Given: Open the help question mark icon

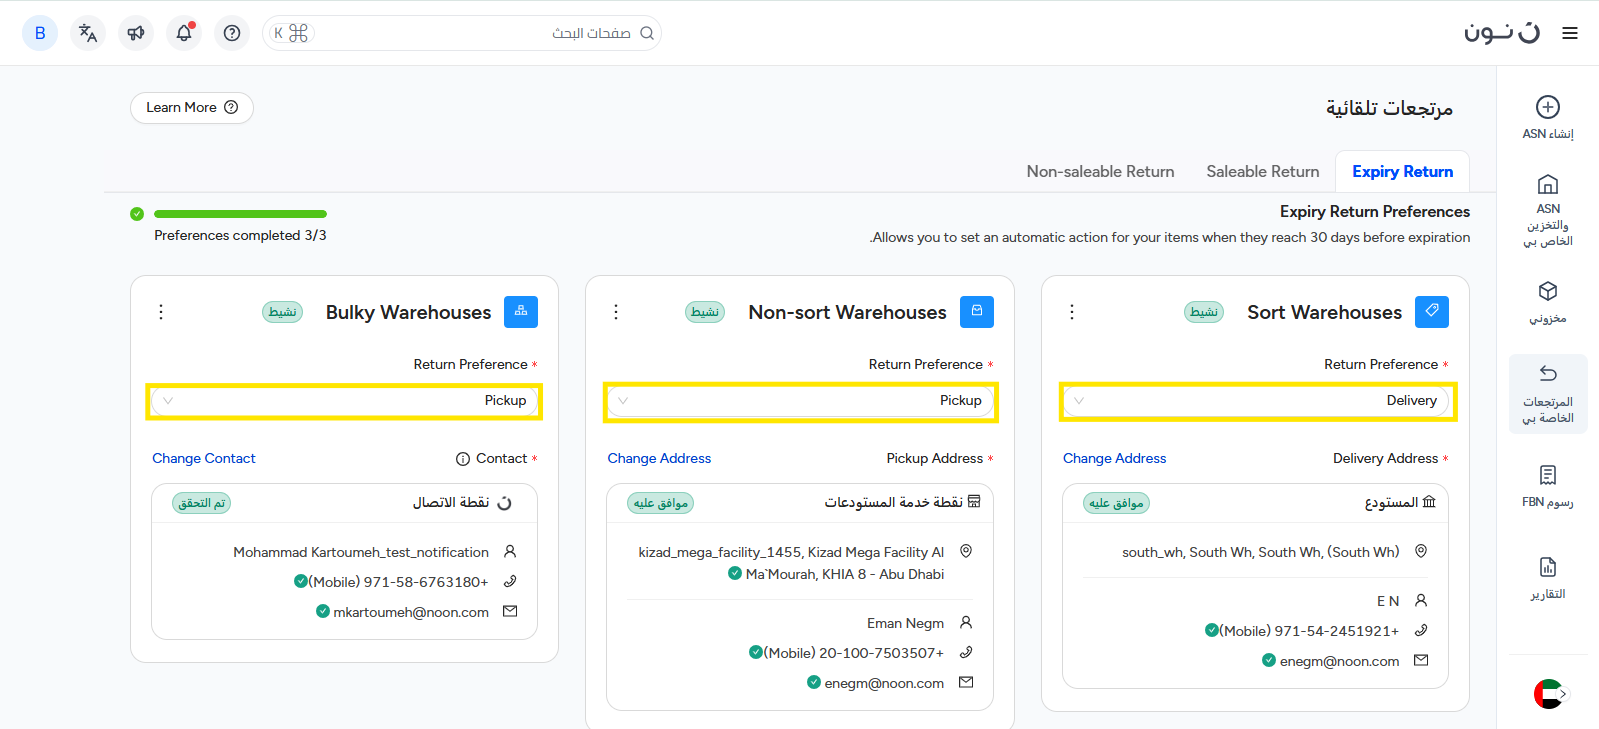Looking at the screenshot, I should 232,33.
